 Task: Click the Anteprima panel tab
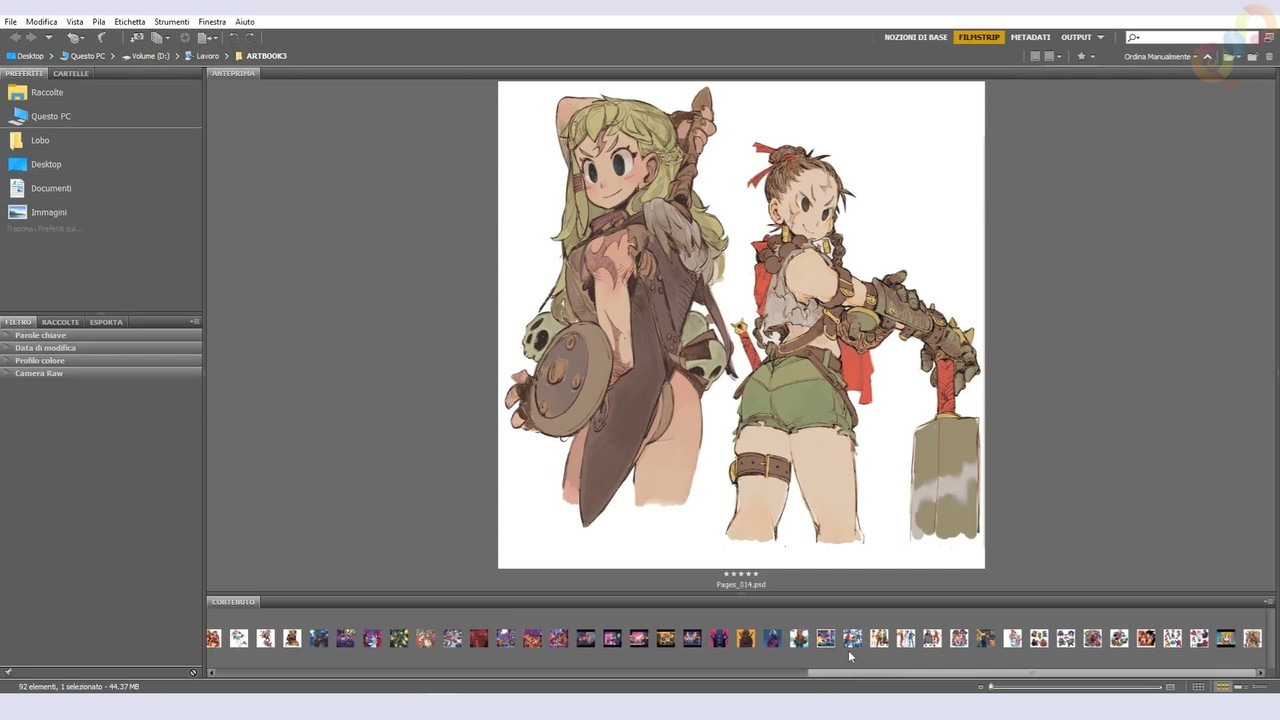233,73
